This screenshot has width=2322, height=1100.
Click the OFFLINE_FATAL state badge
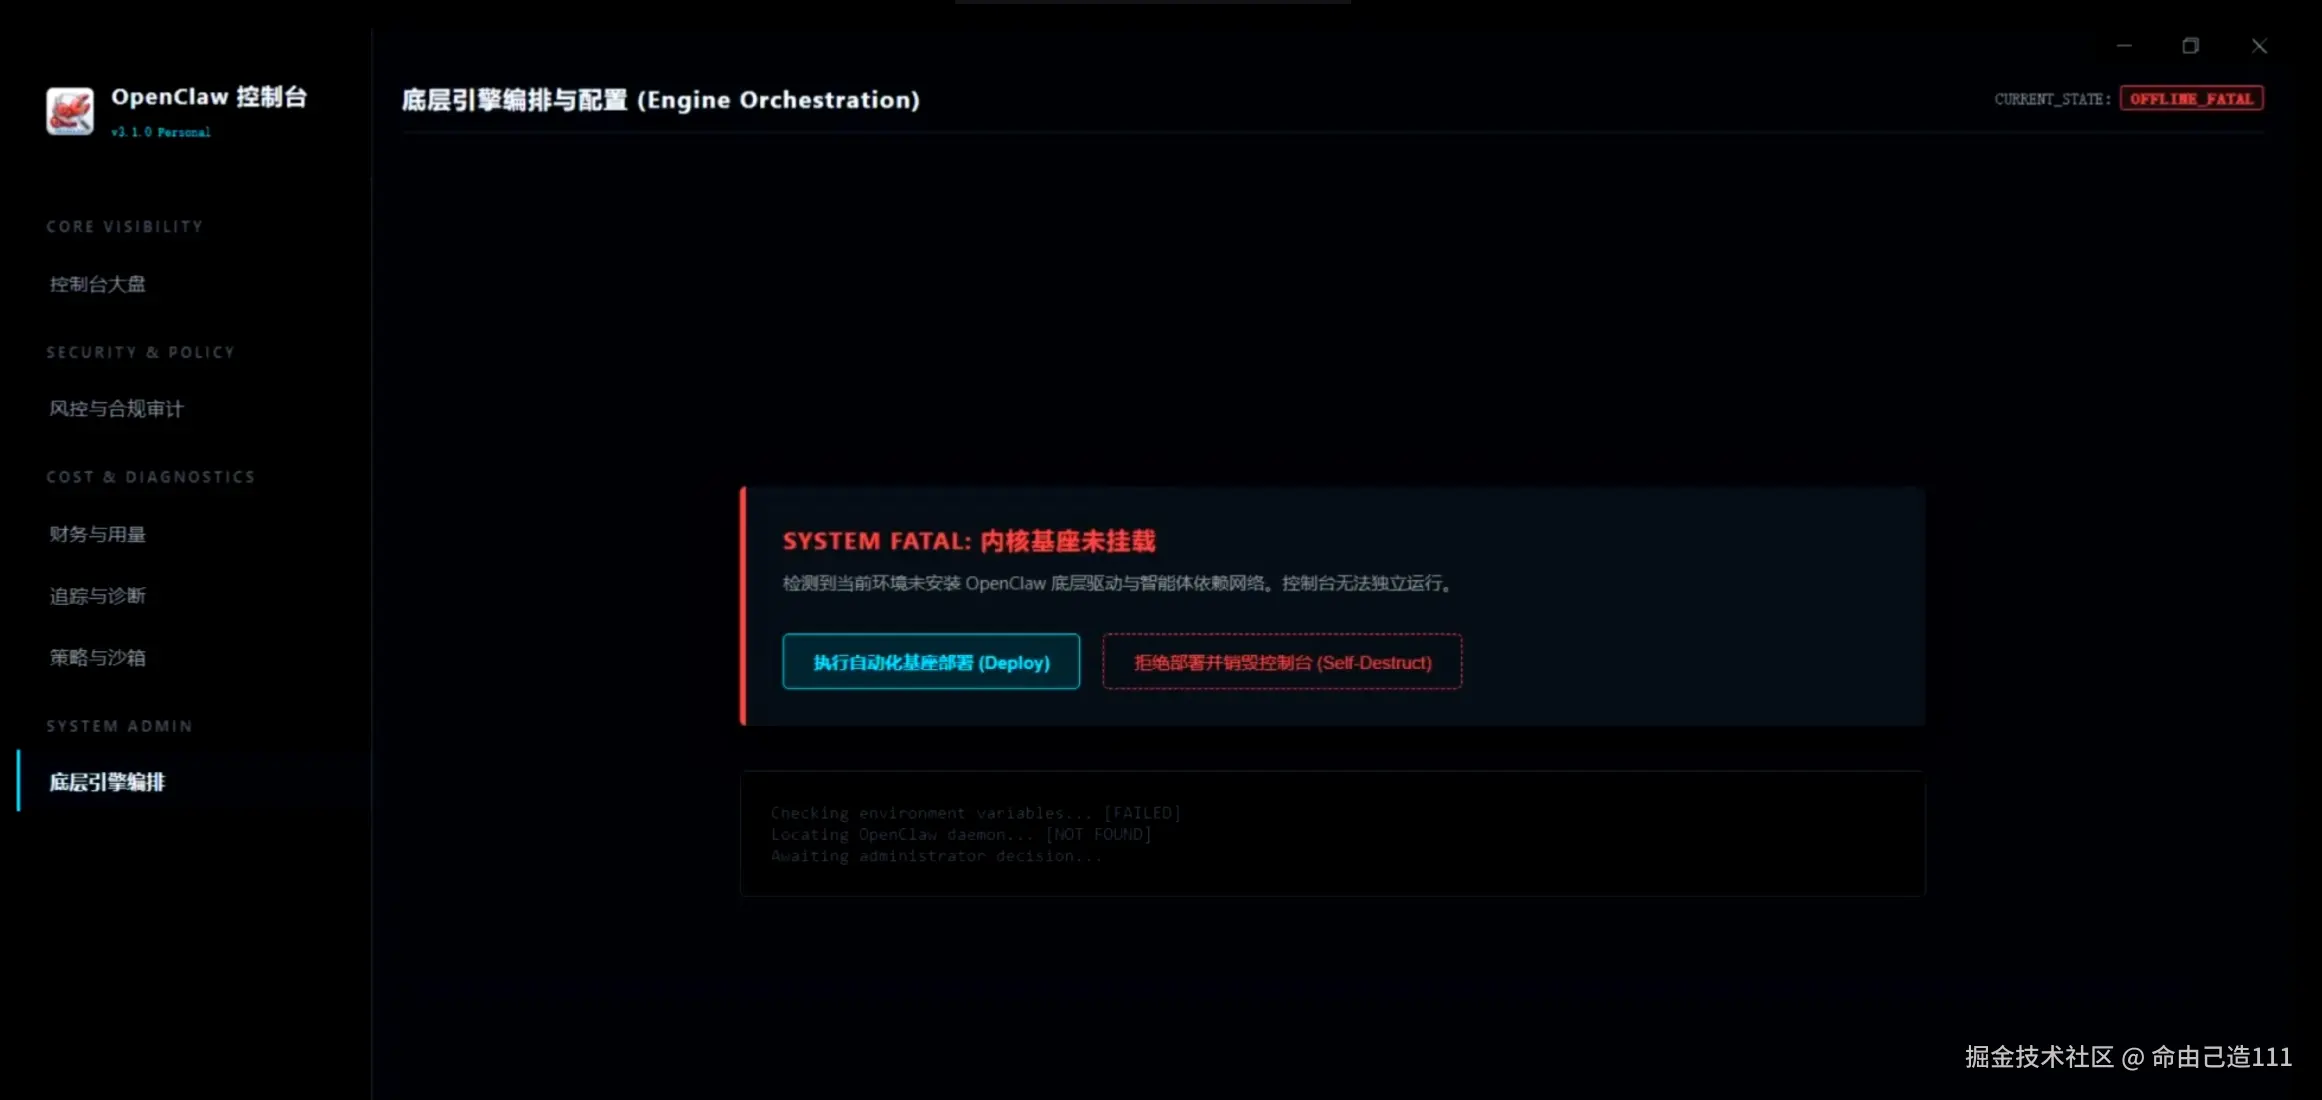tap(2192, 98)
